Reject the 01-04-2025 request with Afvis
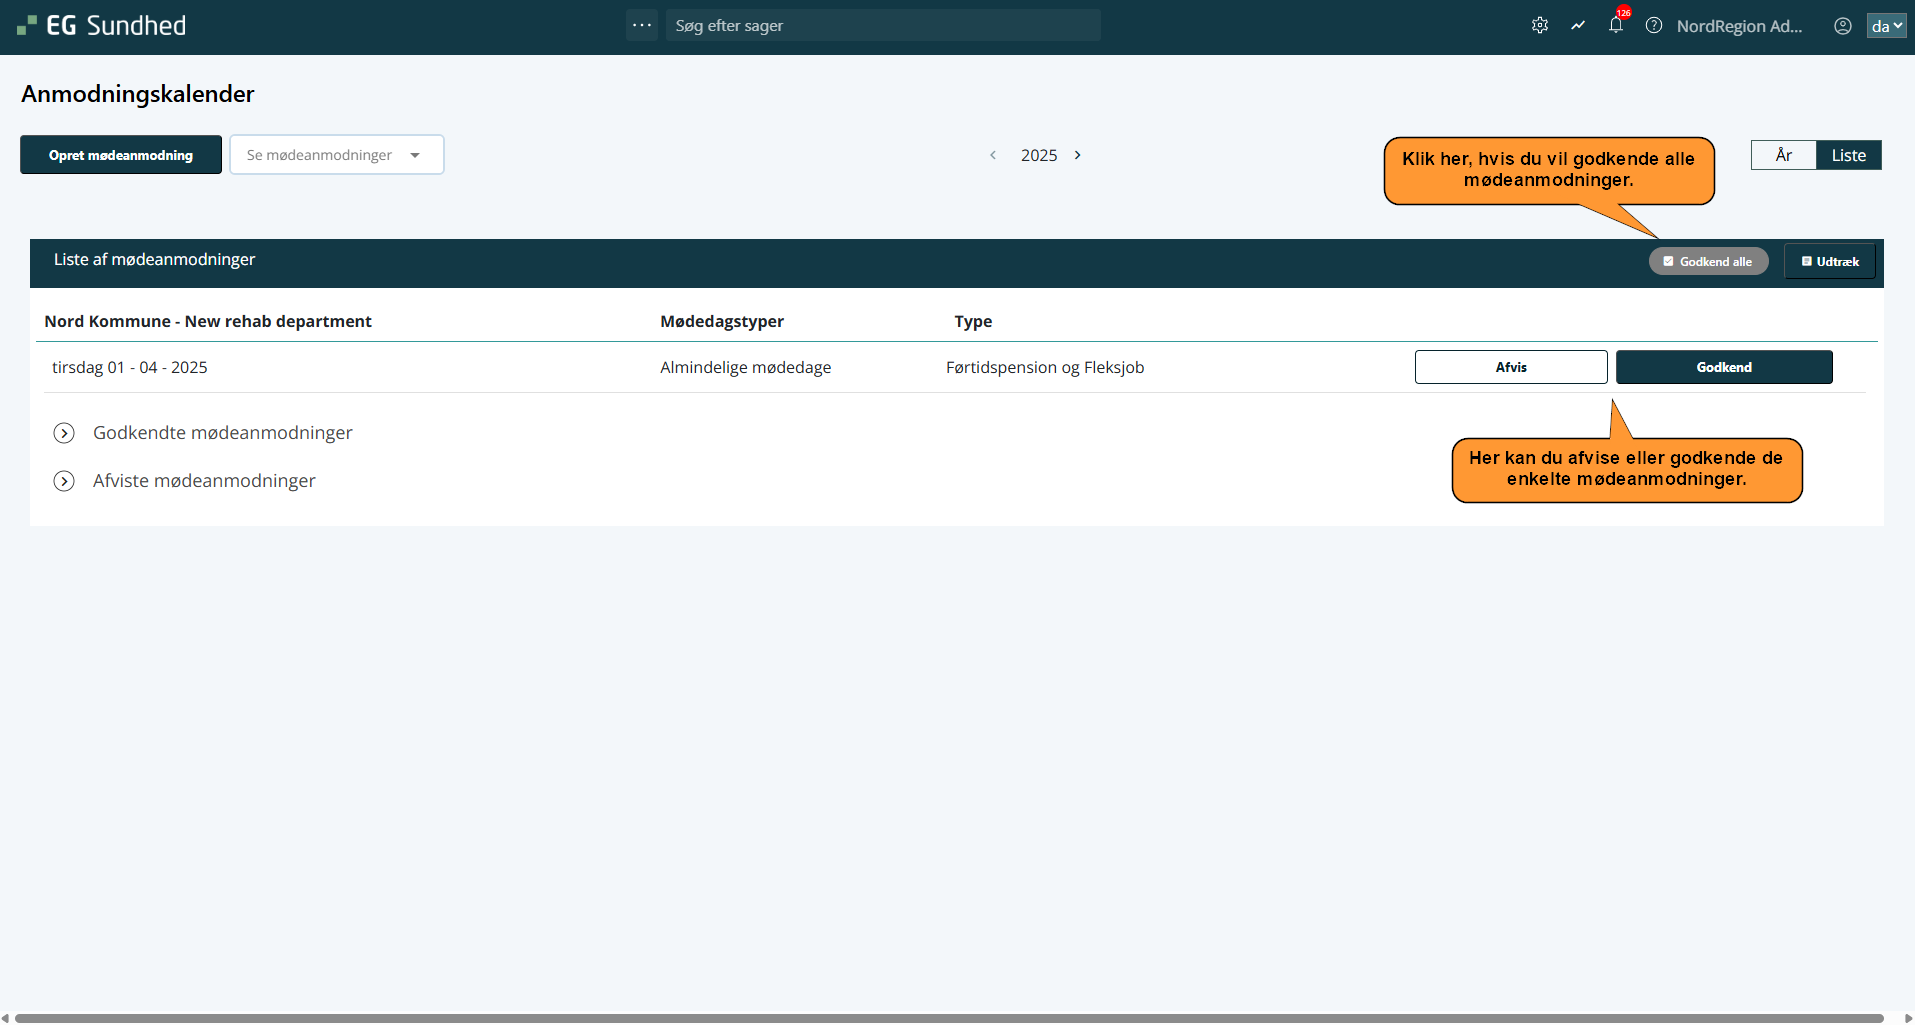Screen dimensions: 1915x1025 point(1510,367)
